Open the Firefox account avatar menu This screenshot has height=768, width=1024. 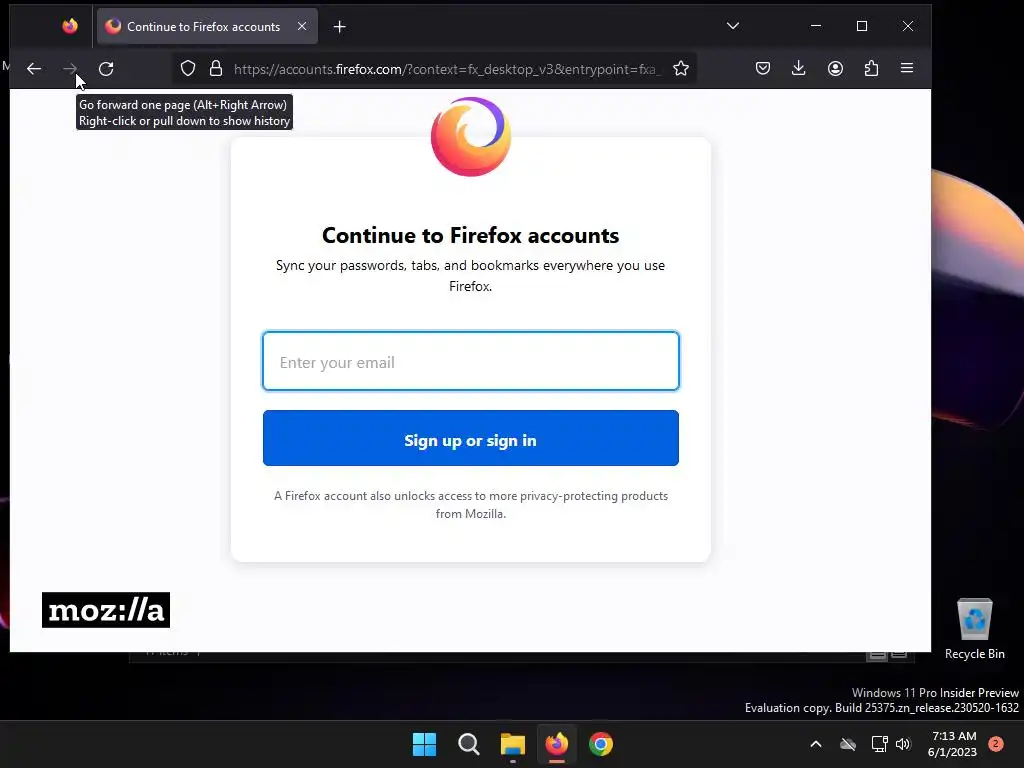tap(835, 68)
